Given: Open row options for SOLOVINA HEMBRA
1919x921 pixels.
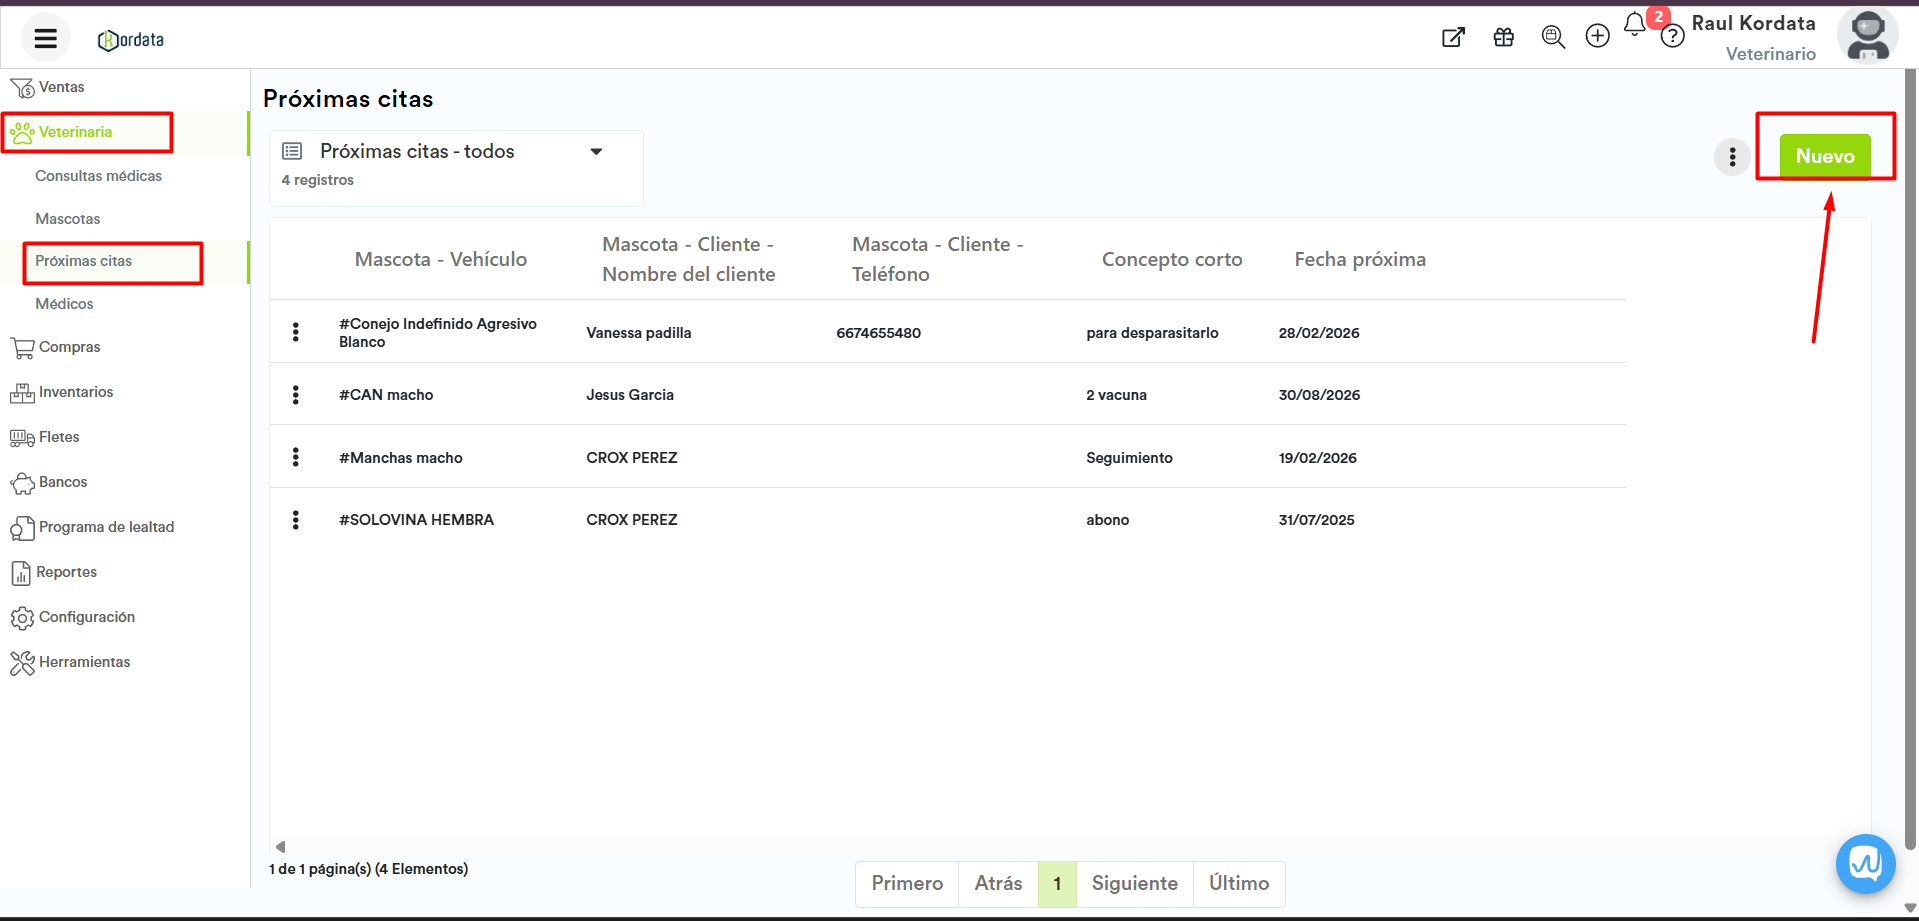Looking at the screenshot, I should 296,520.
